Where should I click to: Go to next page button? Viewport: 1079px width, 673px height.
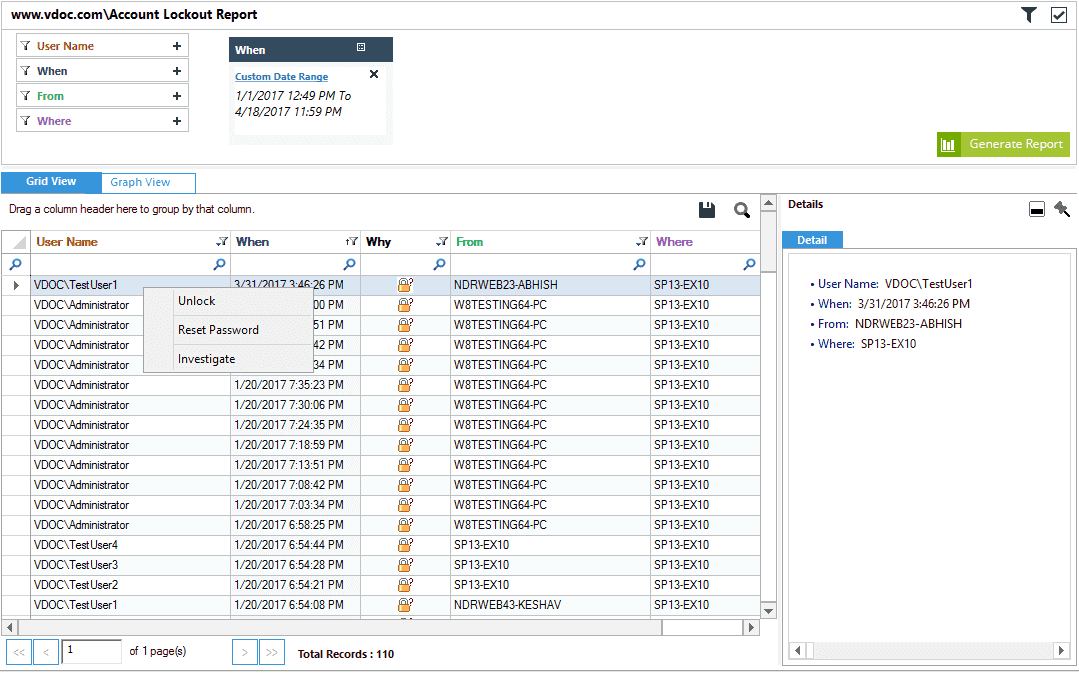tap(244, 652)
